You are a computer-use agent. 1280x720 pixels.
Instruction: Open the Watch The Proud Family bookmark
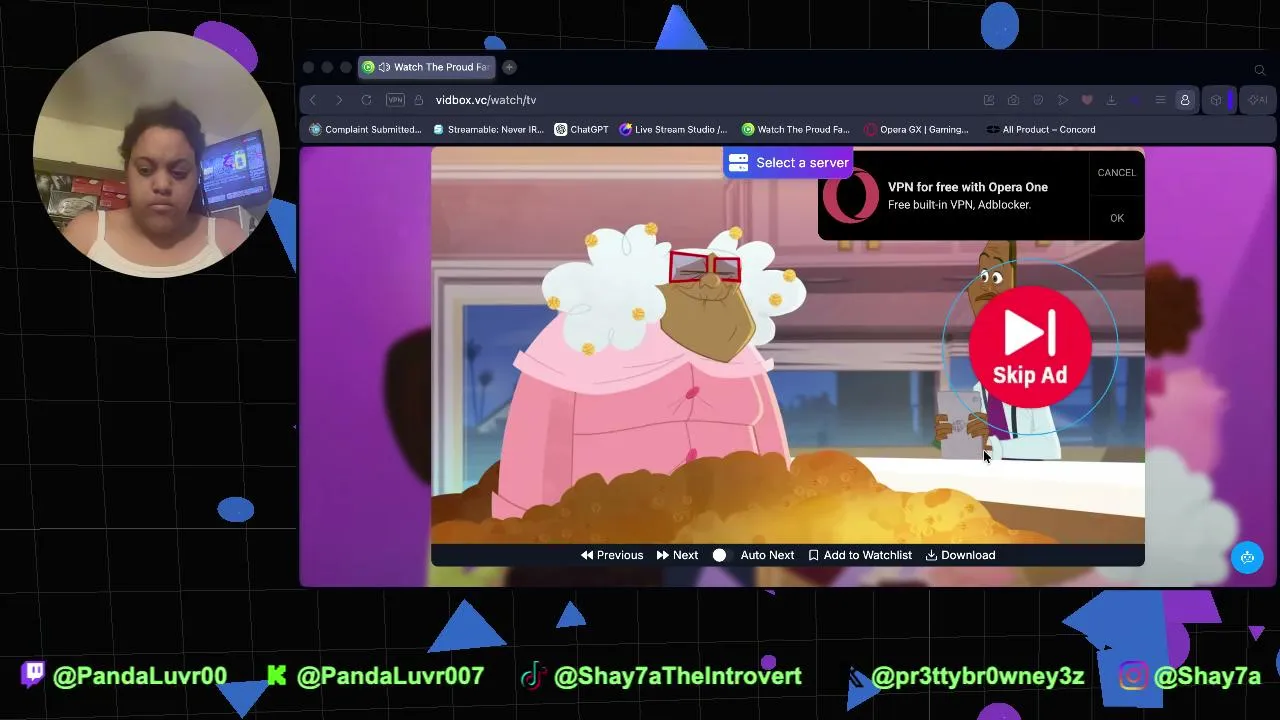click(796, 129)
